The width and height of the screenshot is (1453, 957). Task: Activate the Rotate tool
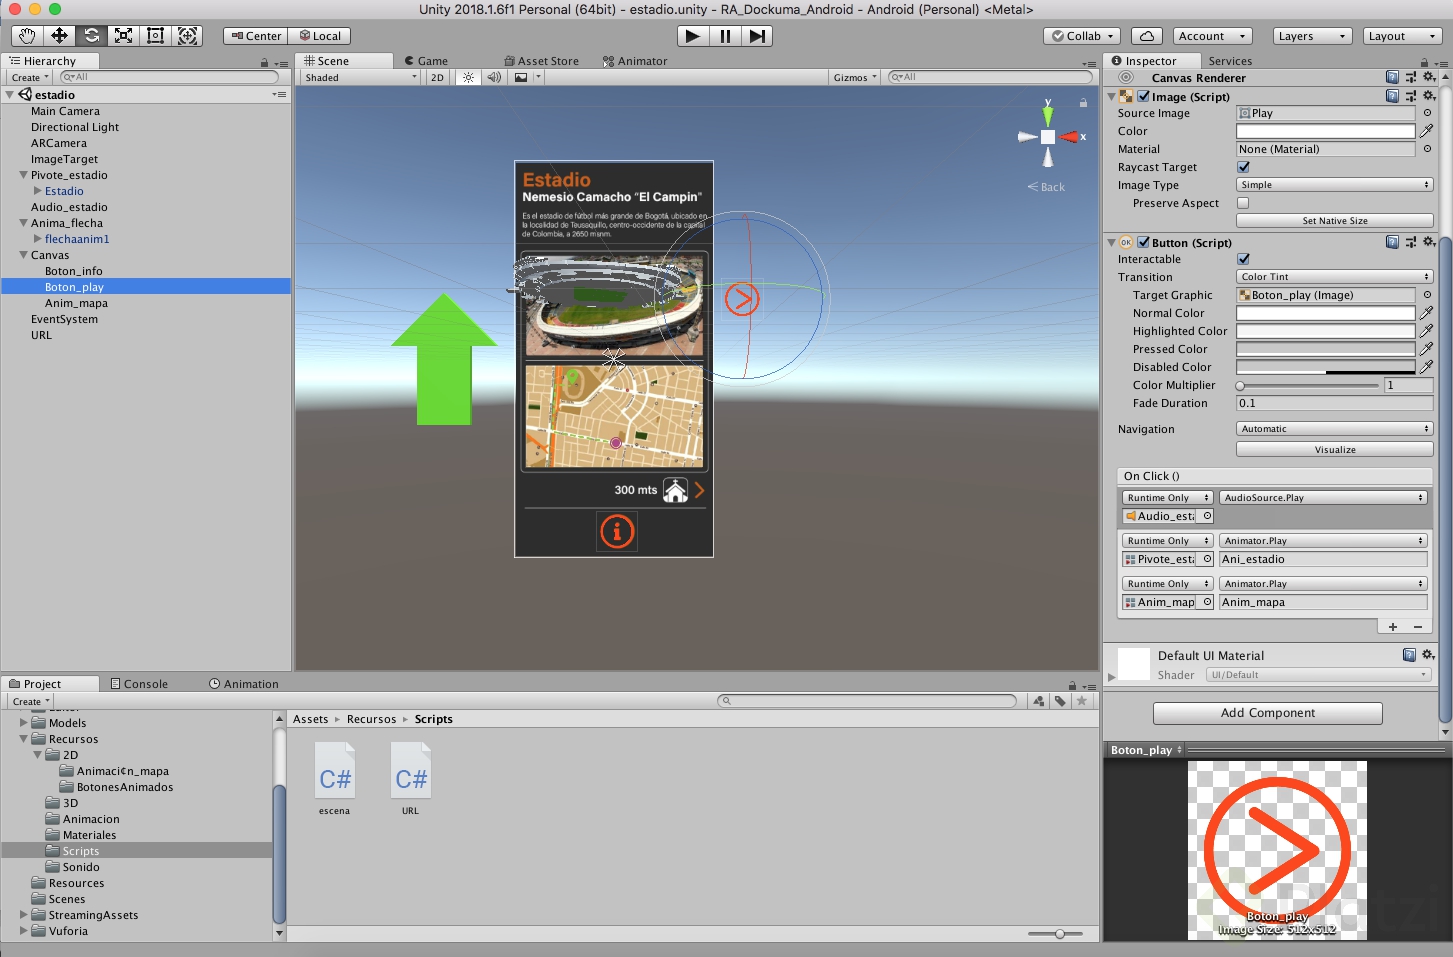(x=91, y=36)
